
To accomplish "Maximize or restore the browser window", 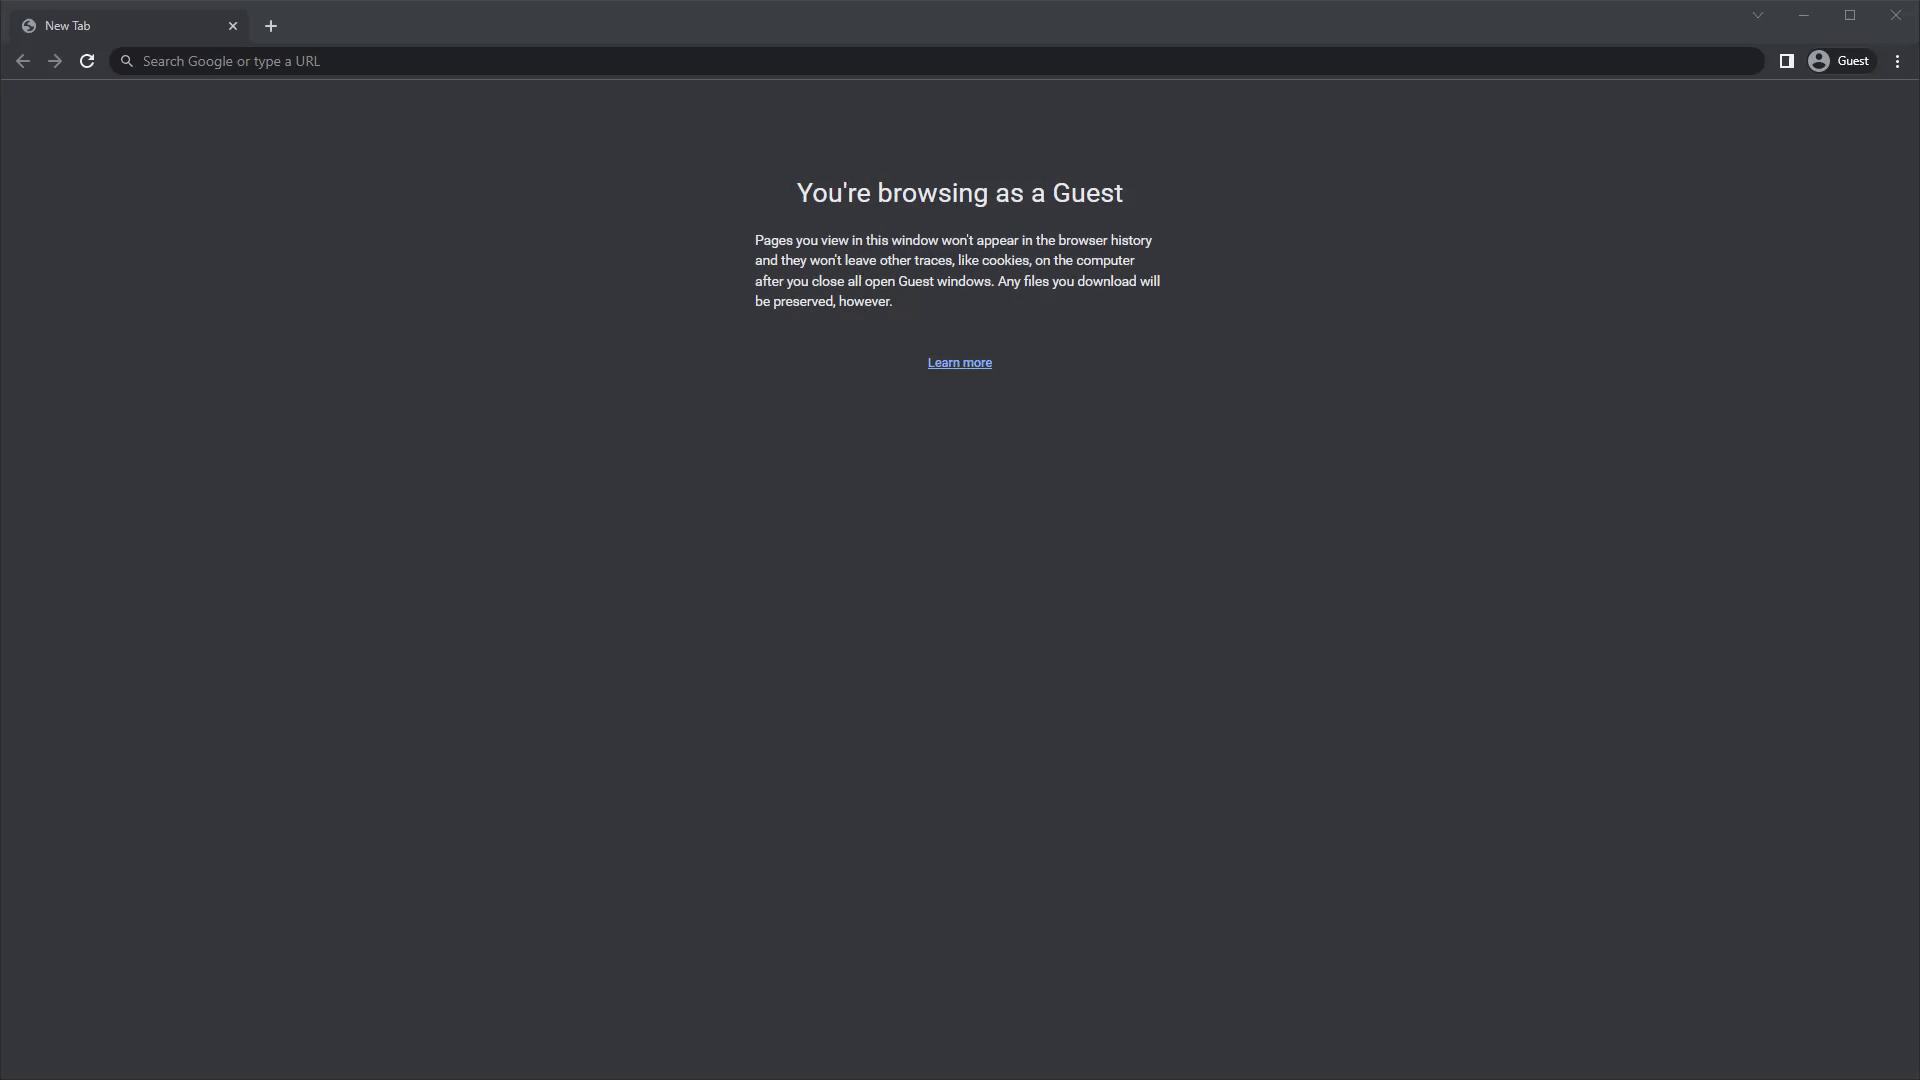I will click(x=1849, y=15).
